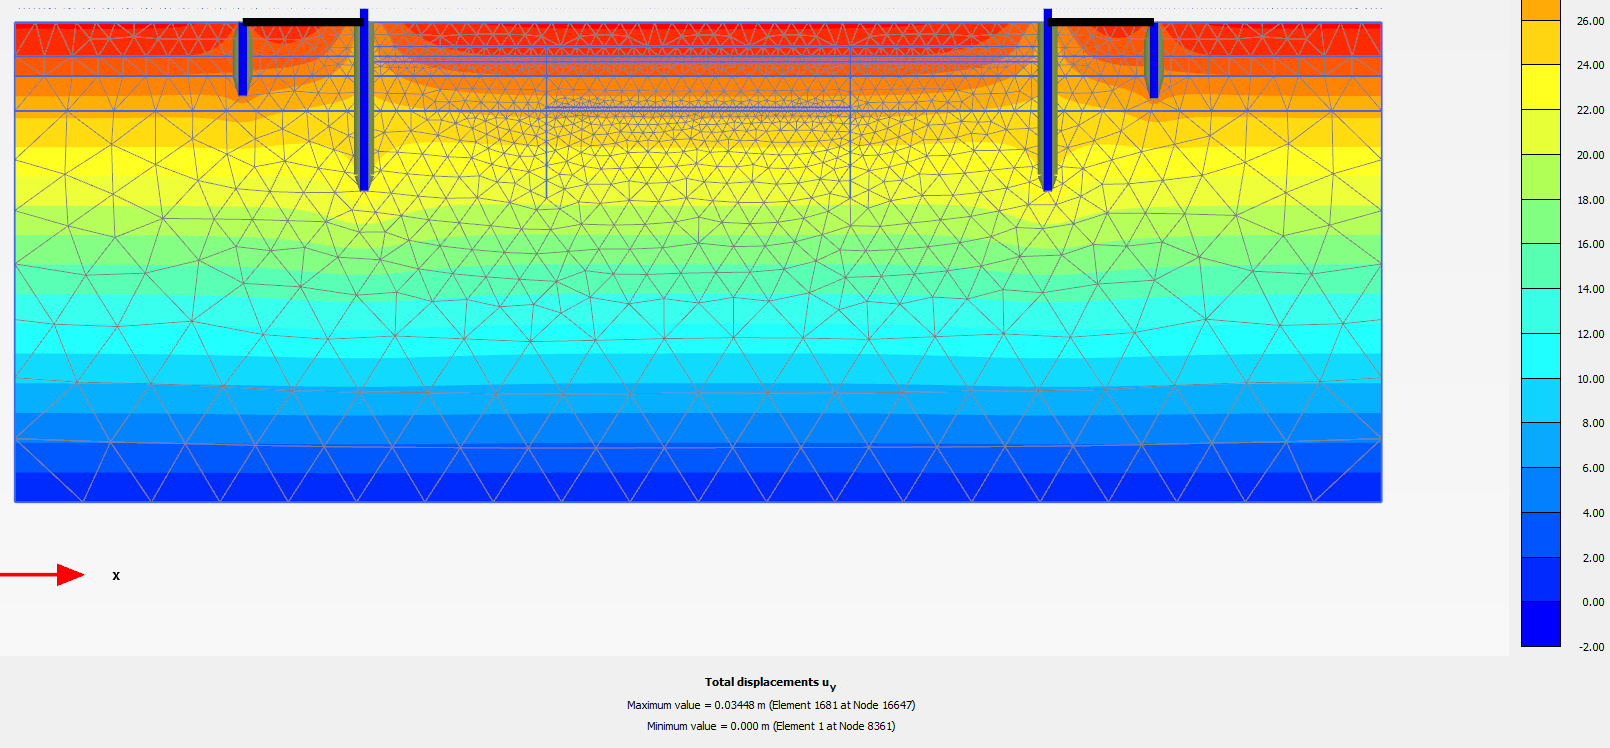Screen dimensions: 1610x748
Task: Click the black horizontal plate on the right
Action: point(1101,21)
